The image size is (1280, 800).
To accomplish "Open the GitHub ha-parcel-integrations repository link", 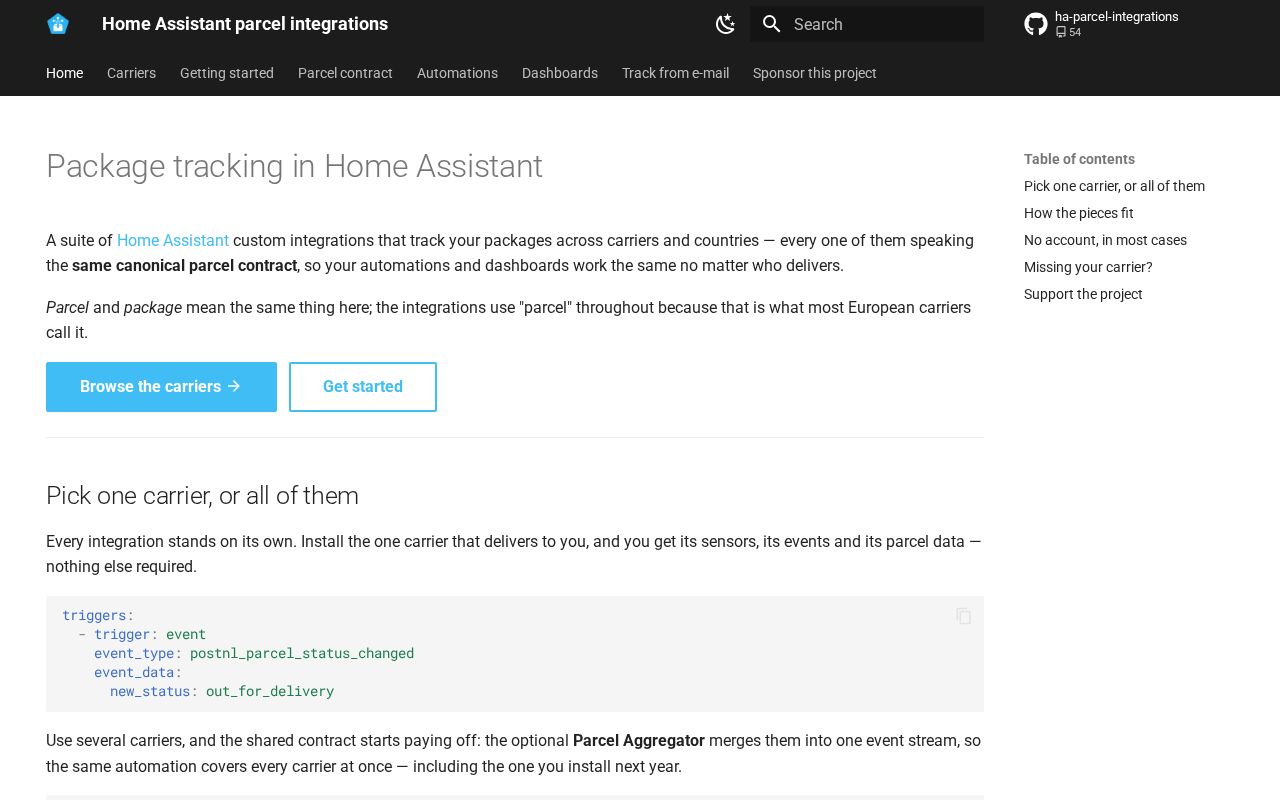I will [1116, 24].
